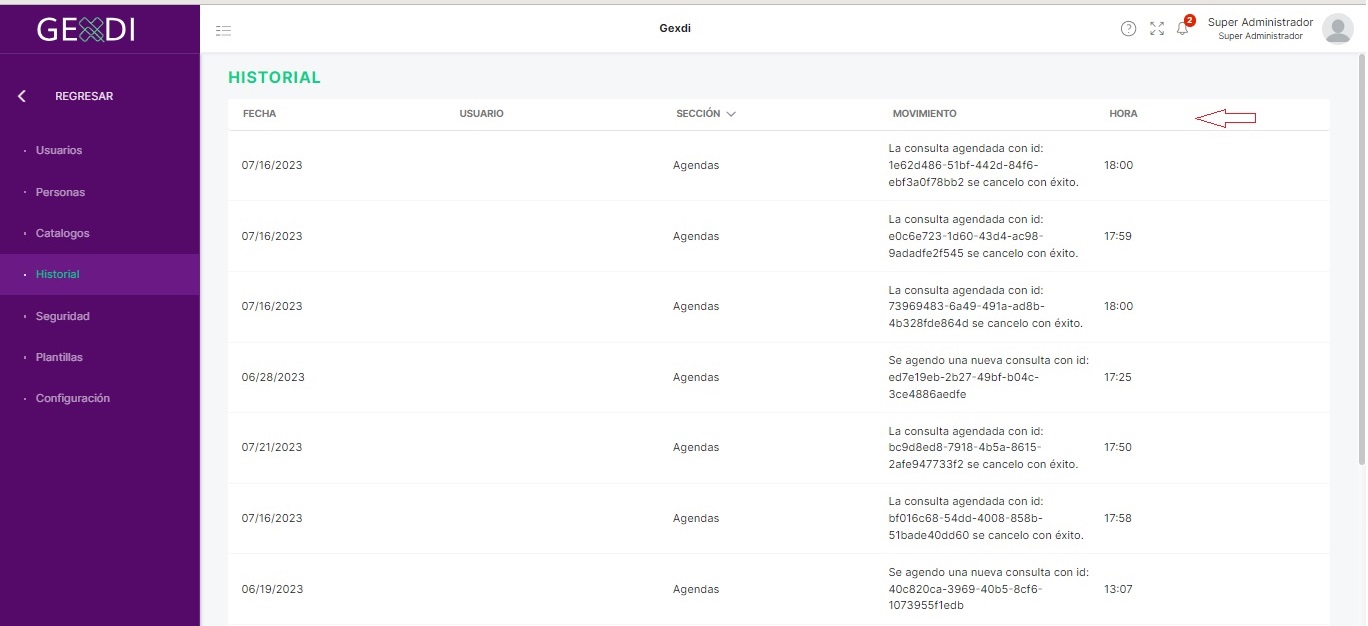Go back with REGRESAR
This screenshot has width=1368, height=626.
pyautogui.click(x=84, y=96)
